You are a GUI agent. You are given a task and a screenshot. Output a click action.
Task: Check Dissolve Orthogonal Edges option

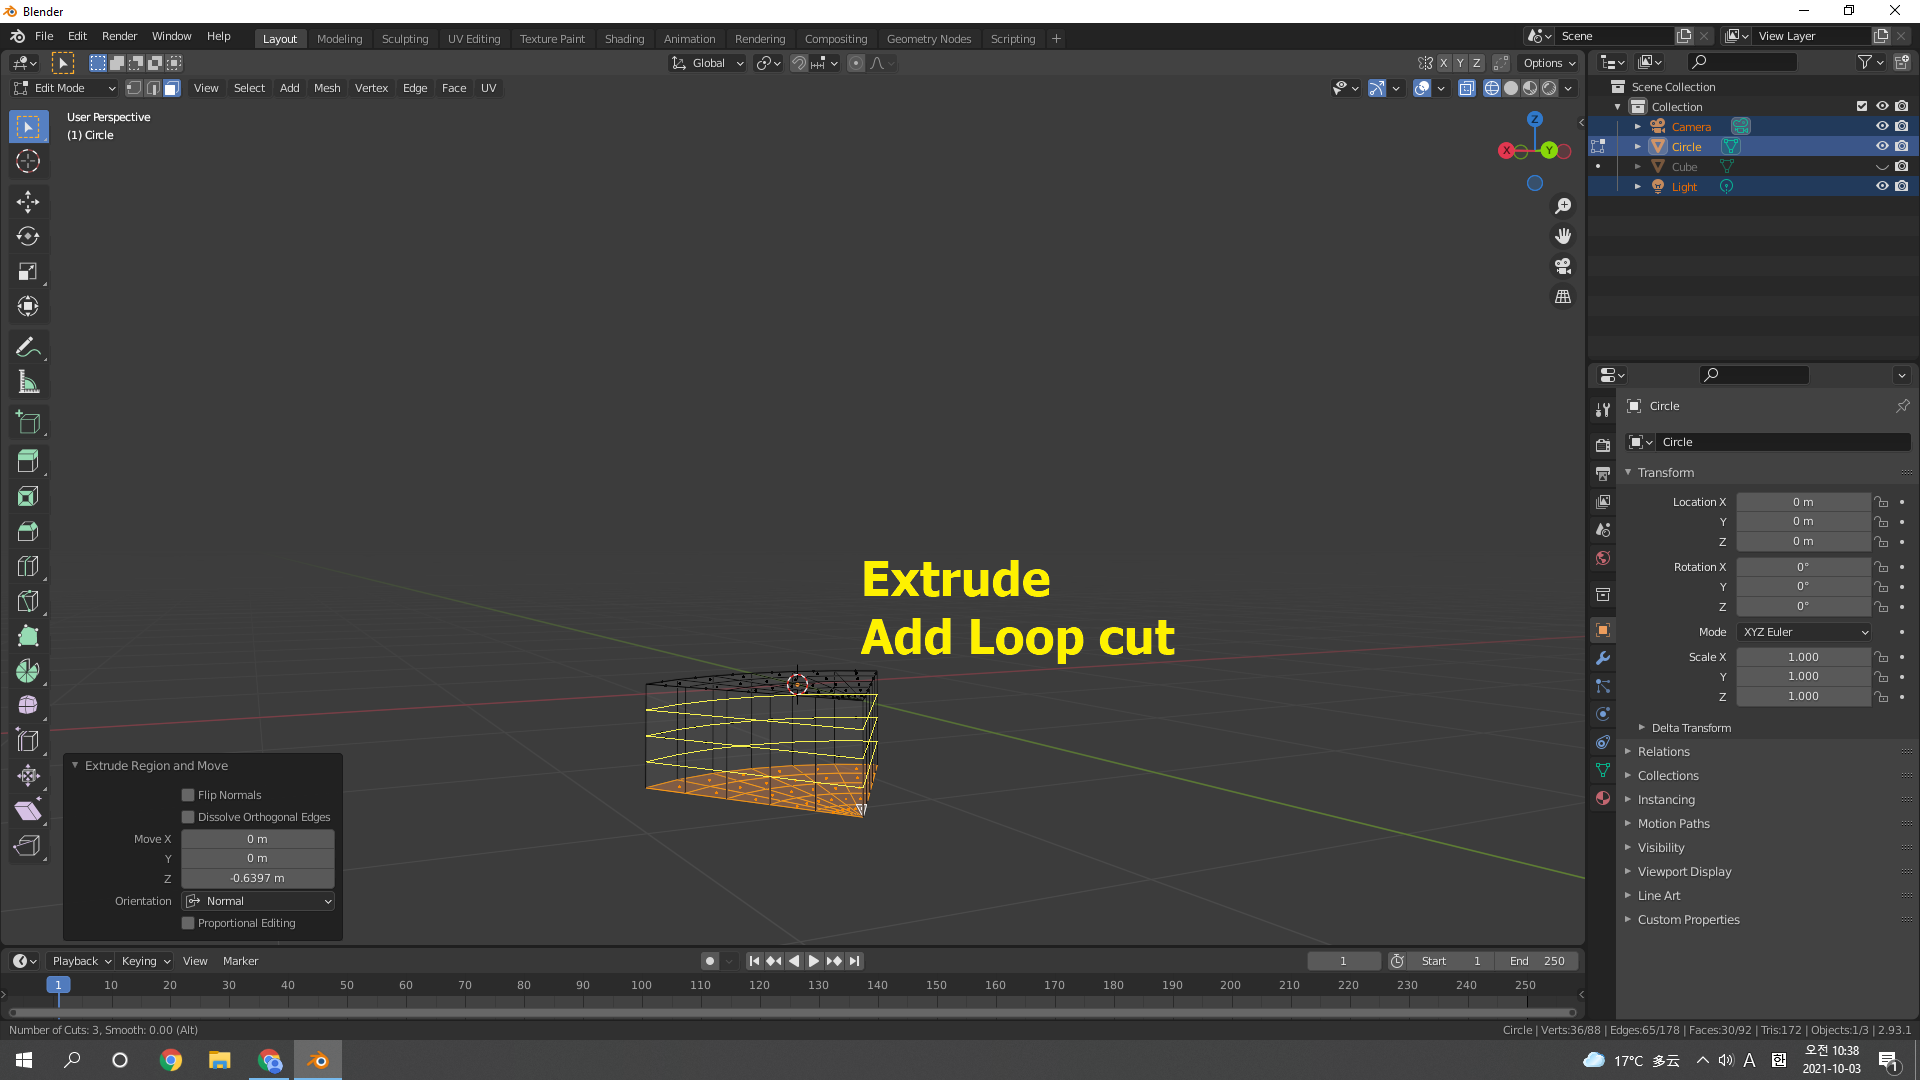coord(188,817)
